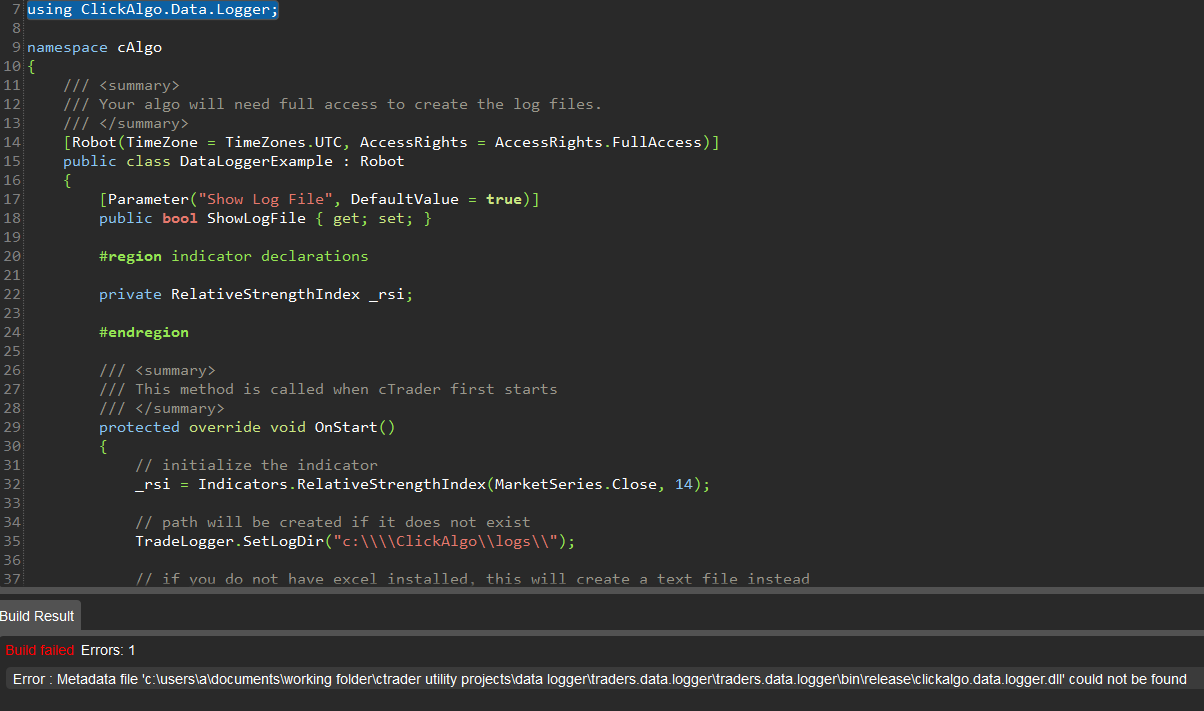The width and height of the screenshot is (1204, 711).
Task: Click 'public bool ShowLogFile' property line
Action: tap(265, 218)
